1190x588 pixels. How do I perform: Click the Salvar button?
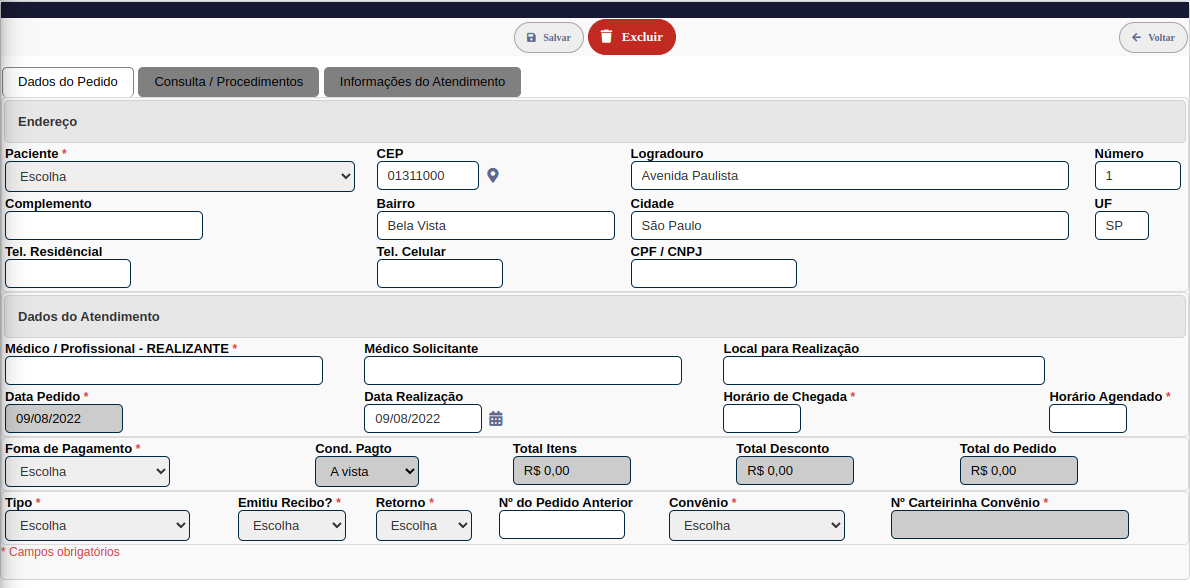pos(549,37)
